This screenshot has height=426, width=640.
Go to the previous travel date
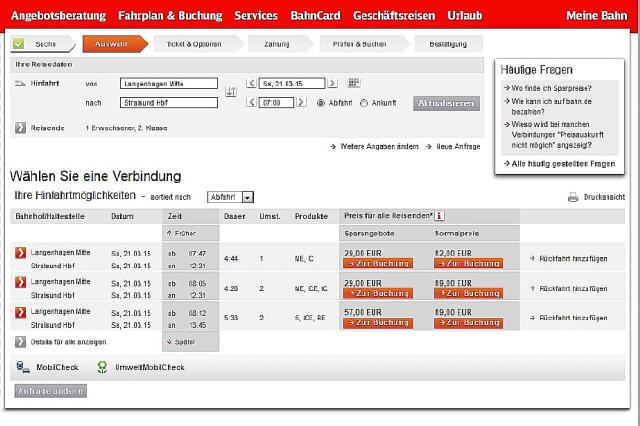(251, 83)
